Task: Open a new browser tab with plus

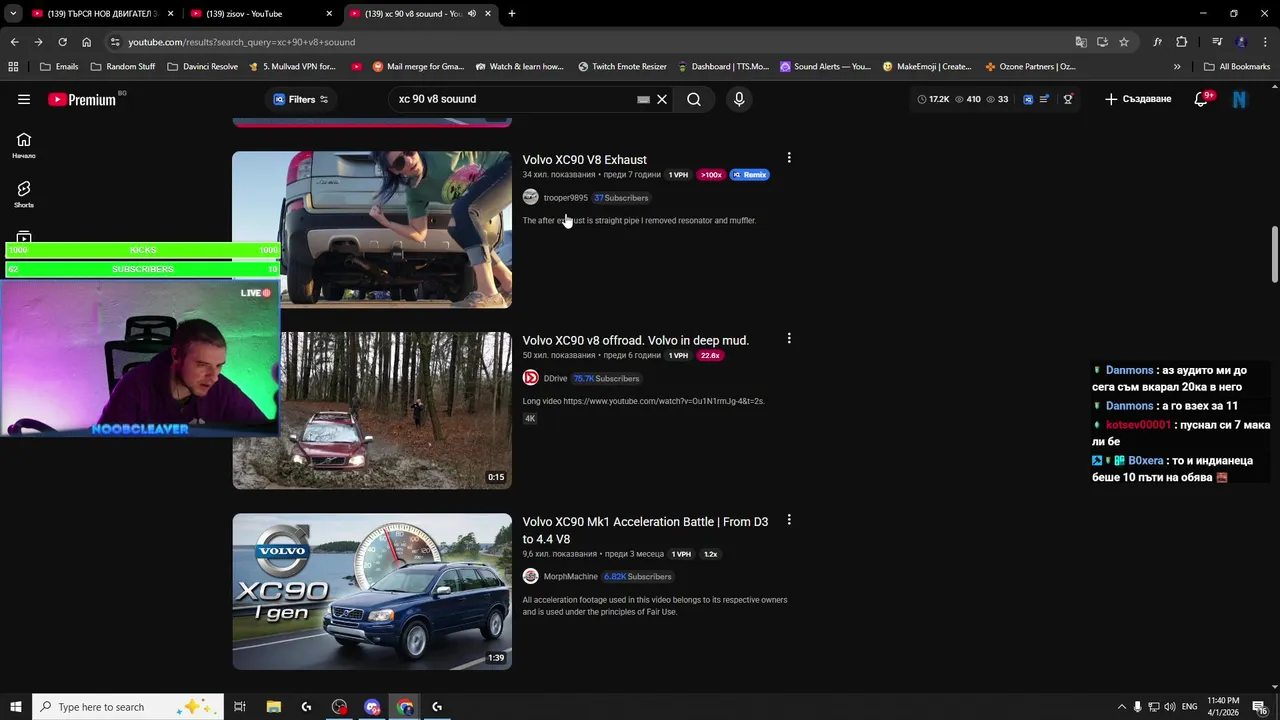Action: coord(512,14)
